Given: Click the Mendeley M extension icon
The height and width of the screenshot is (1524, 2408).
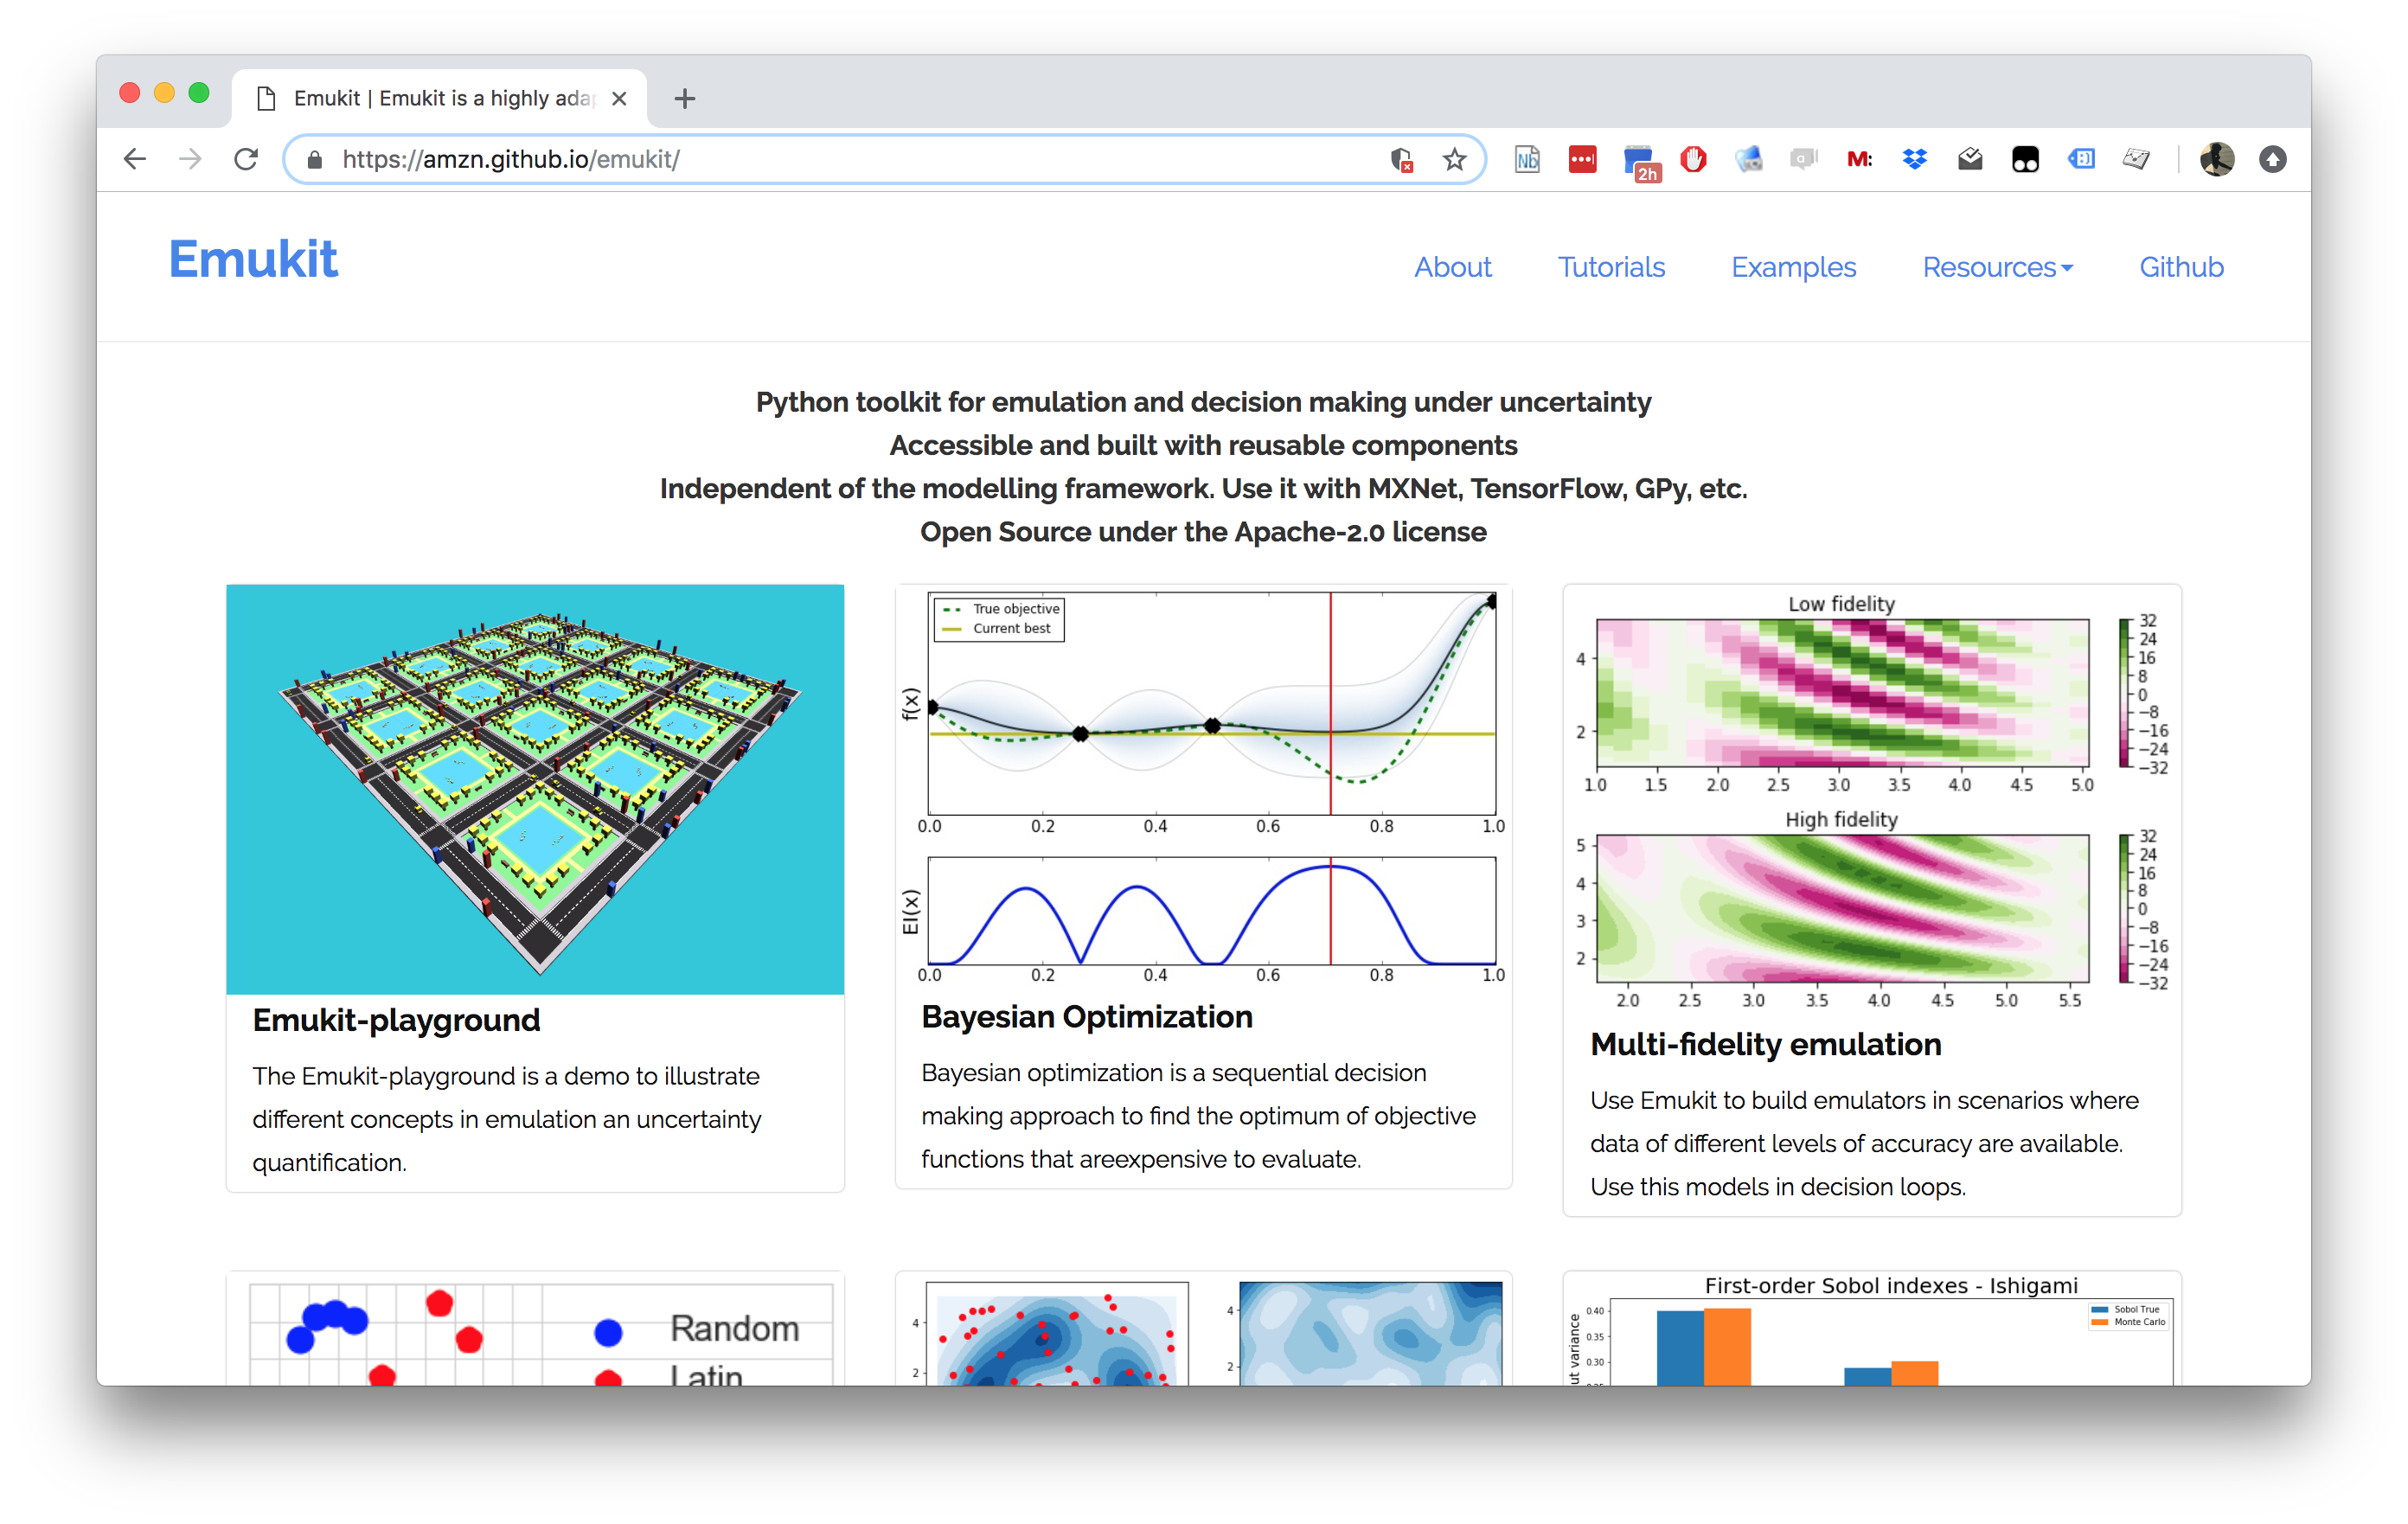Looking at the screenshot, I should (x=1859, y=159).
